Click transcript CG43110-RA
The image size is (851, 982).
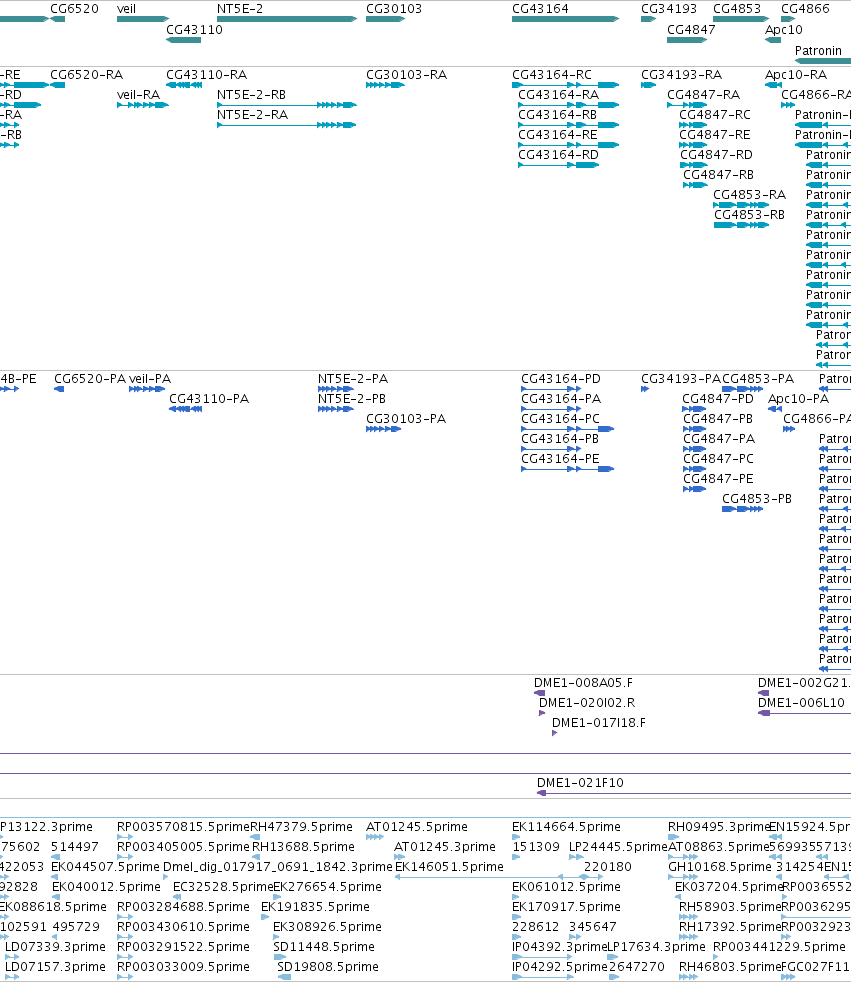click(207, 75)
